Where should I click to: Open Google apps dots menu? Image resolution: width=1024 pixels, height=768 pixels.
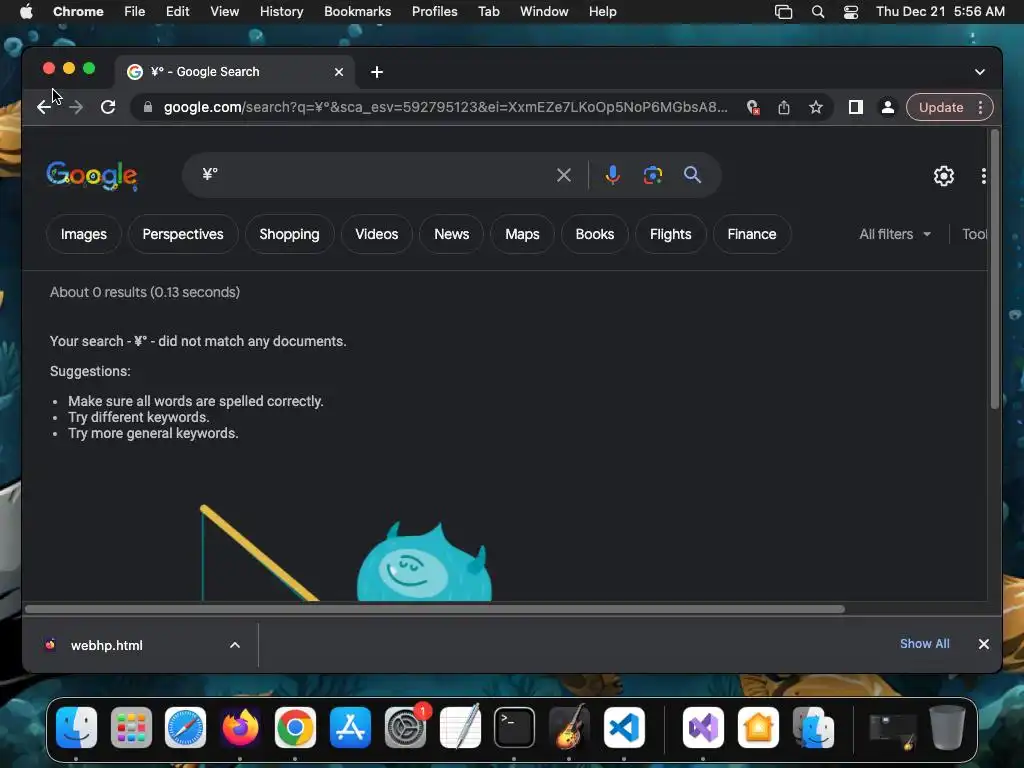tap(984, 176)
